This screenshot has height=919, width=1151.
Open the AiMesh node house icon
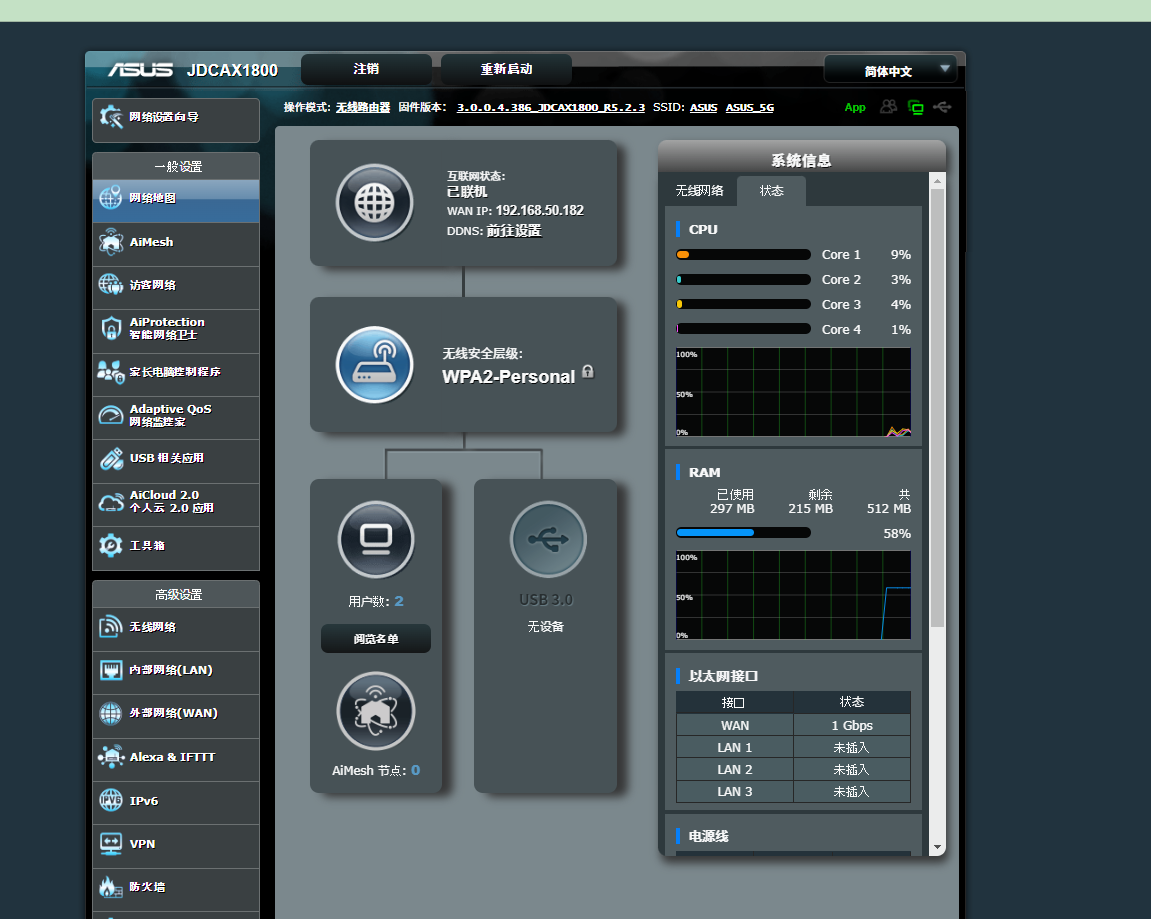(x=375, y=711)
